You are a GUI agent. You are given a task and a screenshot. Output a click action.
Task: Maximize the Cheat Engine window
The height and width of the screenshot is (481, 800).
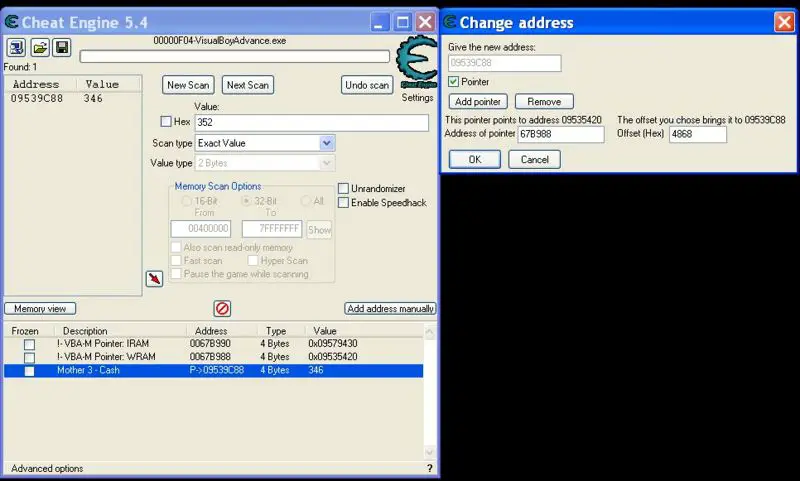coord(403,22)
